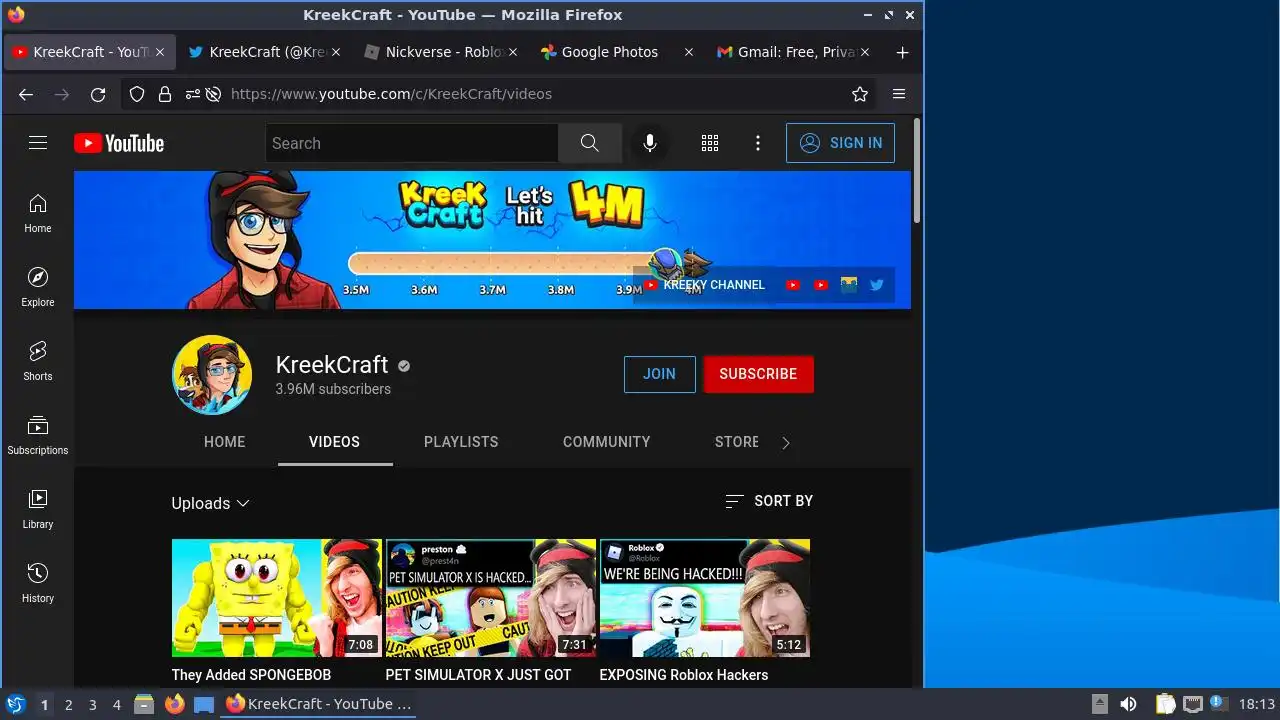Click the page vertical scrollbar
This screenshot has width=1280, height=720.
(x=917, y=170)
